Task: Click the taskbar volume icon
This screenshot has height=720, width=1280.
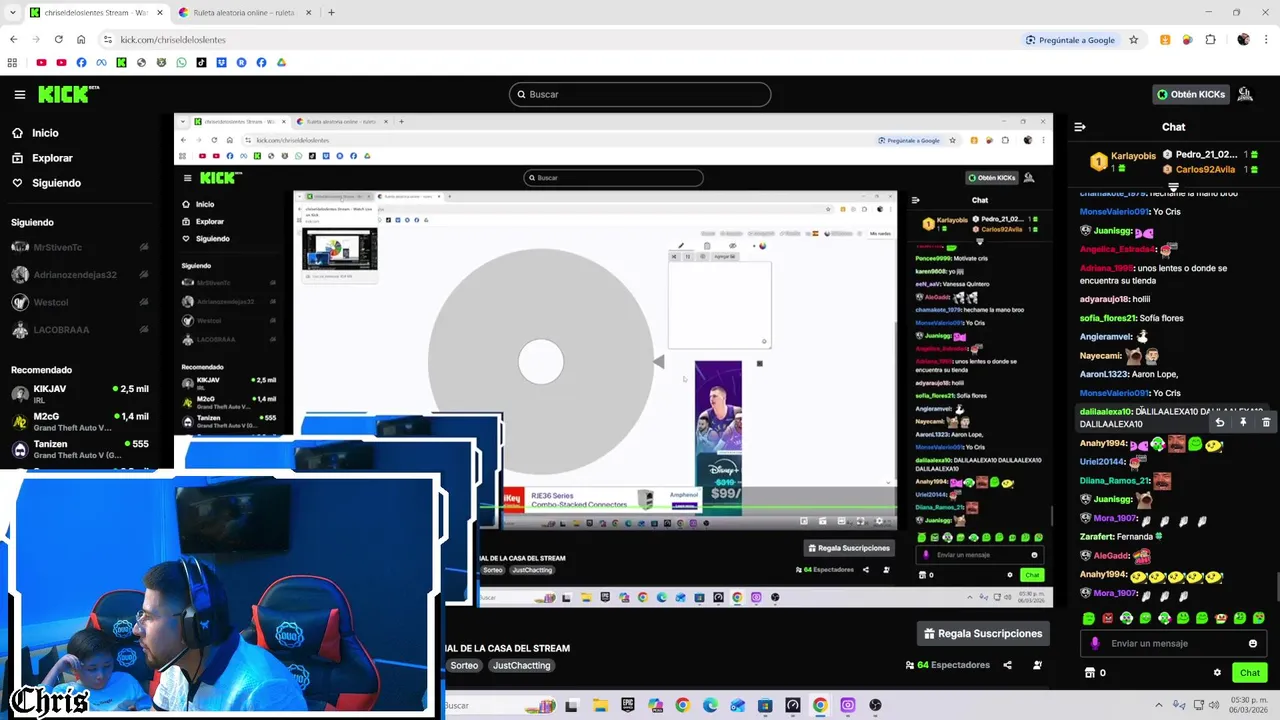Action: [1212, 705]
